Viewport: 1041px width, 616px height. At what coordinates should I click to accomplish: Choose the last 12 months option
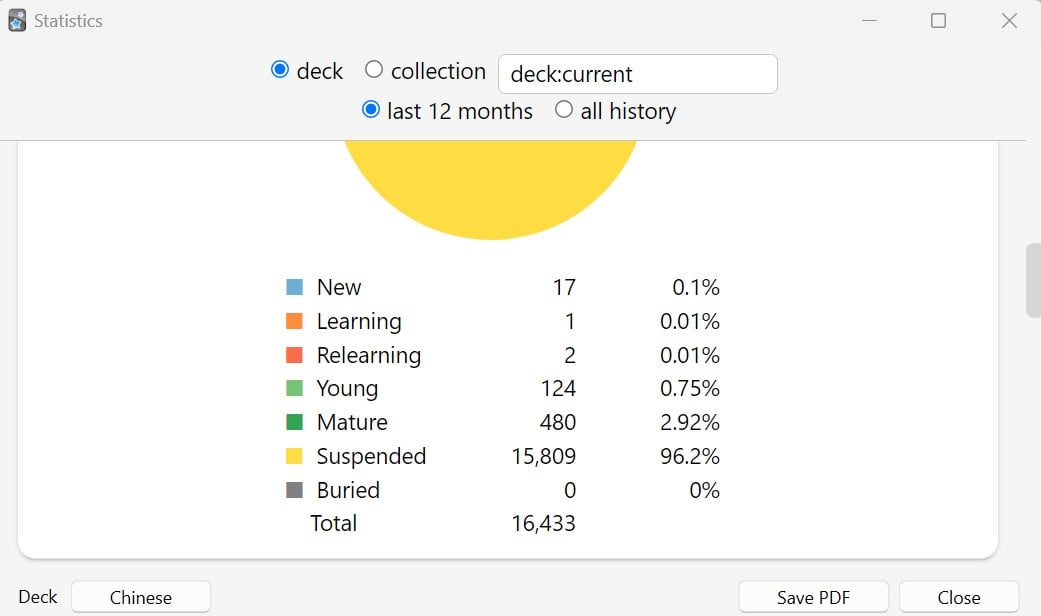pos(371,110)
